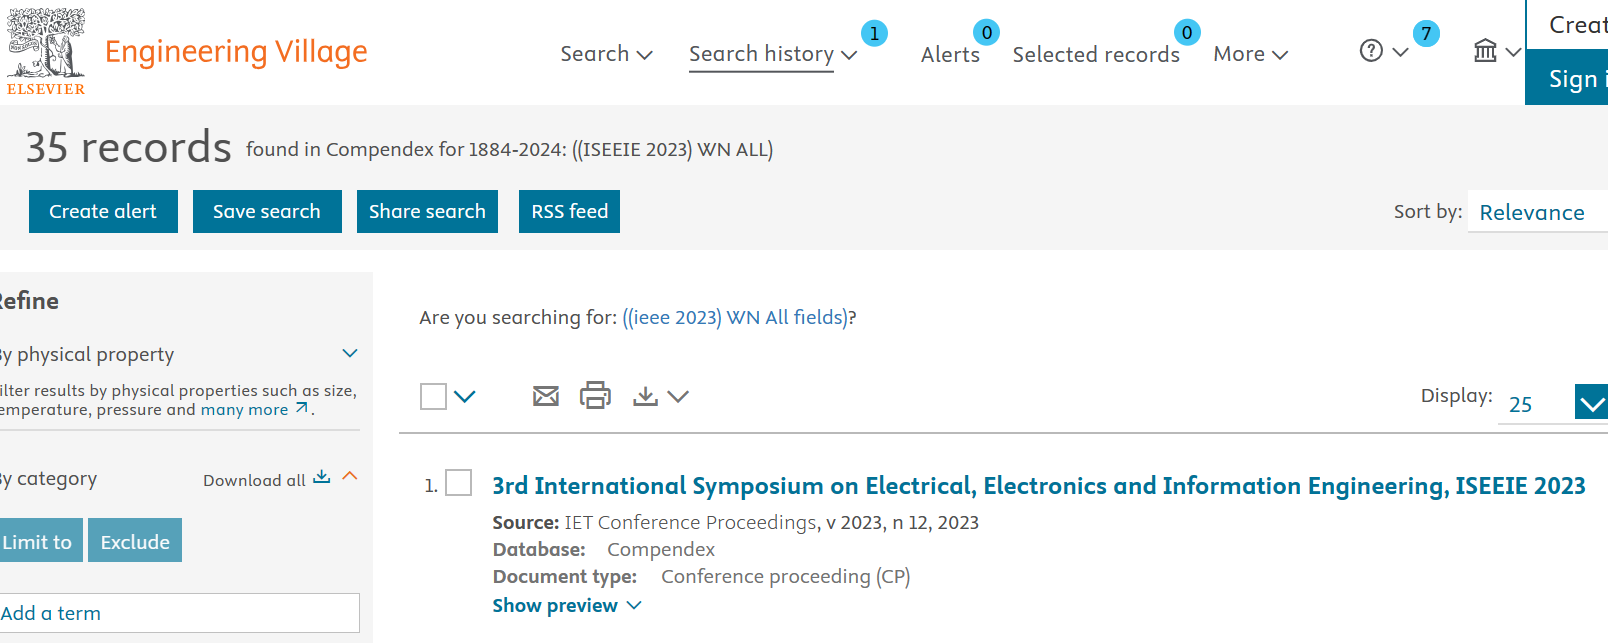Open the Sort by Relevance dropdown

click(1535, 212)
